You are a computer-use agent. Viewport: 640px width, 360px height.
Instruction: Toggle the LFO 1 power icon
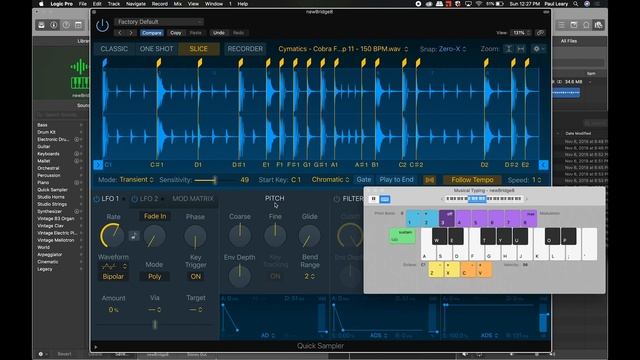(97, 199)
